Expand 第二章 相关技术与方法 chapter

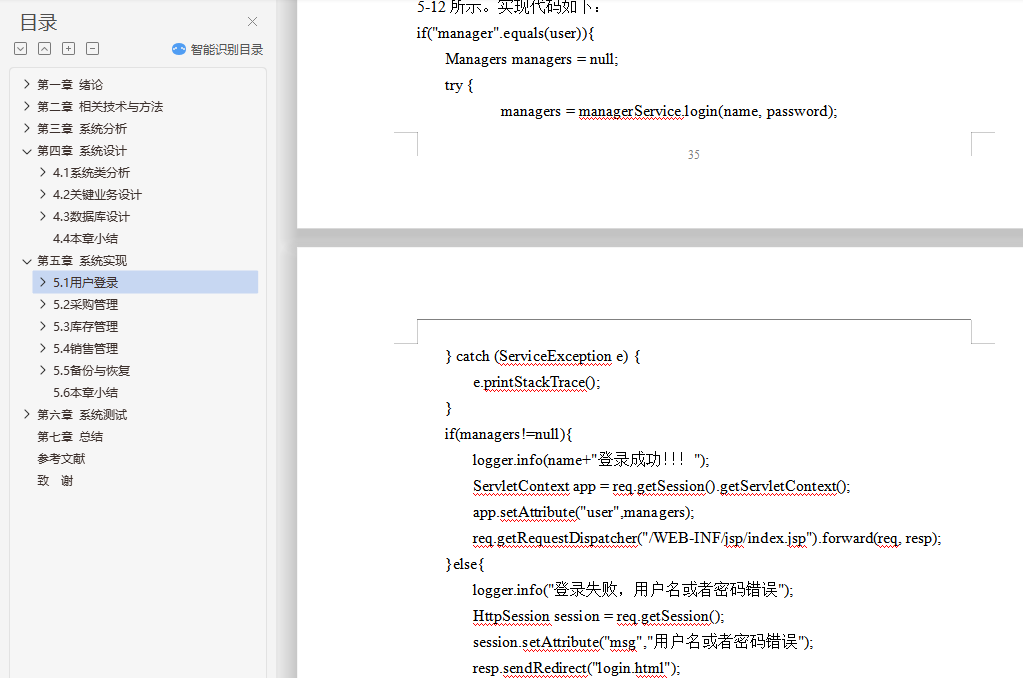pyautogui.click(x=27, y=106)
